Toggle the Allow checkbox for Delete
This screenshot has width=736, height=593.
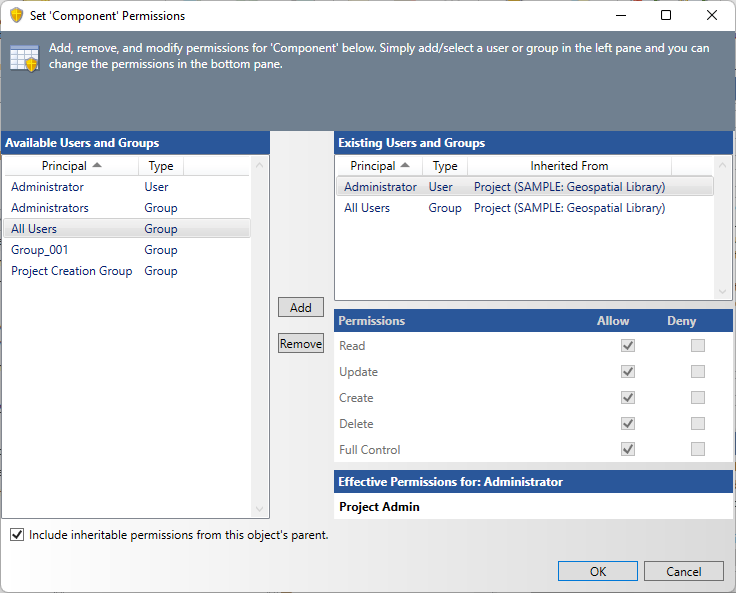[x=628, y=424]
